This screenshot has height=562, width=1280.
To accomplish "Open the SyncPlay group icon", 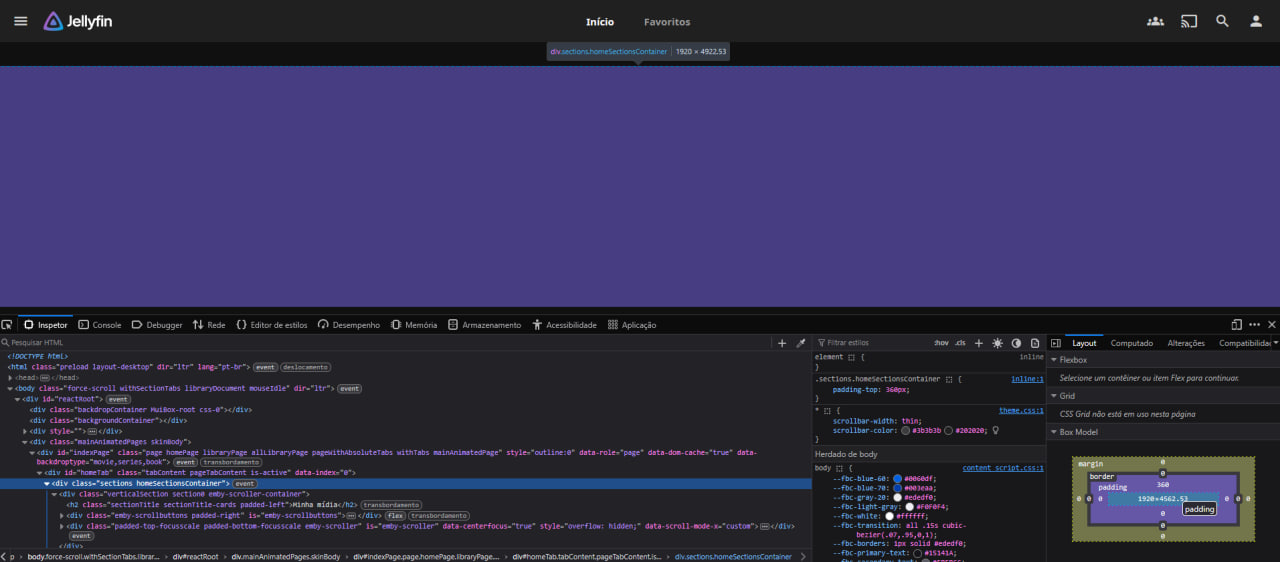I will click(x=1155, y=21).
